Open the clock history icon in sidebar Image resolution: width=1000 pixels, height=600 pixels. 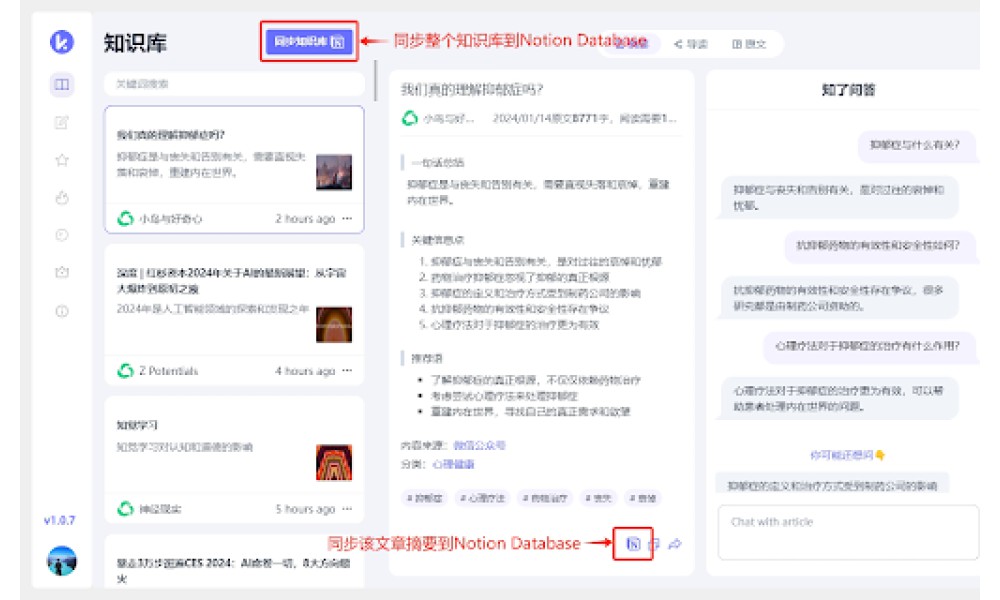tap(62, 235)
